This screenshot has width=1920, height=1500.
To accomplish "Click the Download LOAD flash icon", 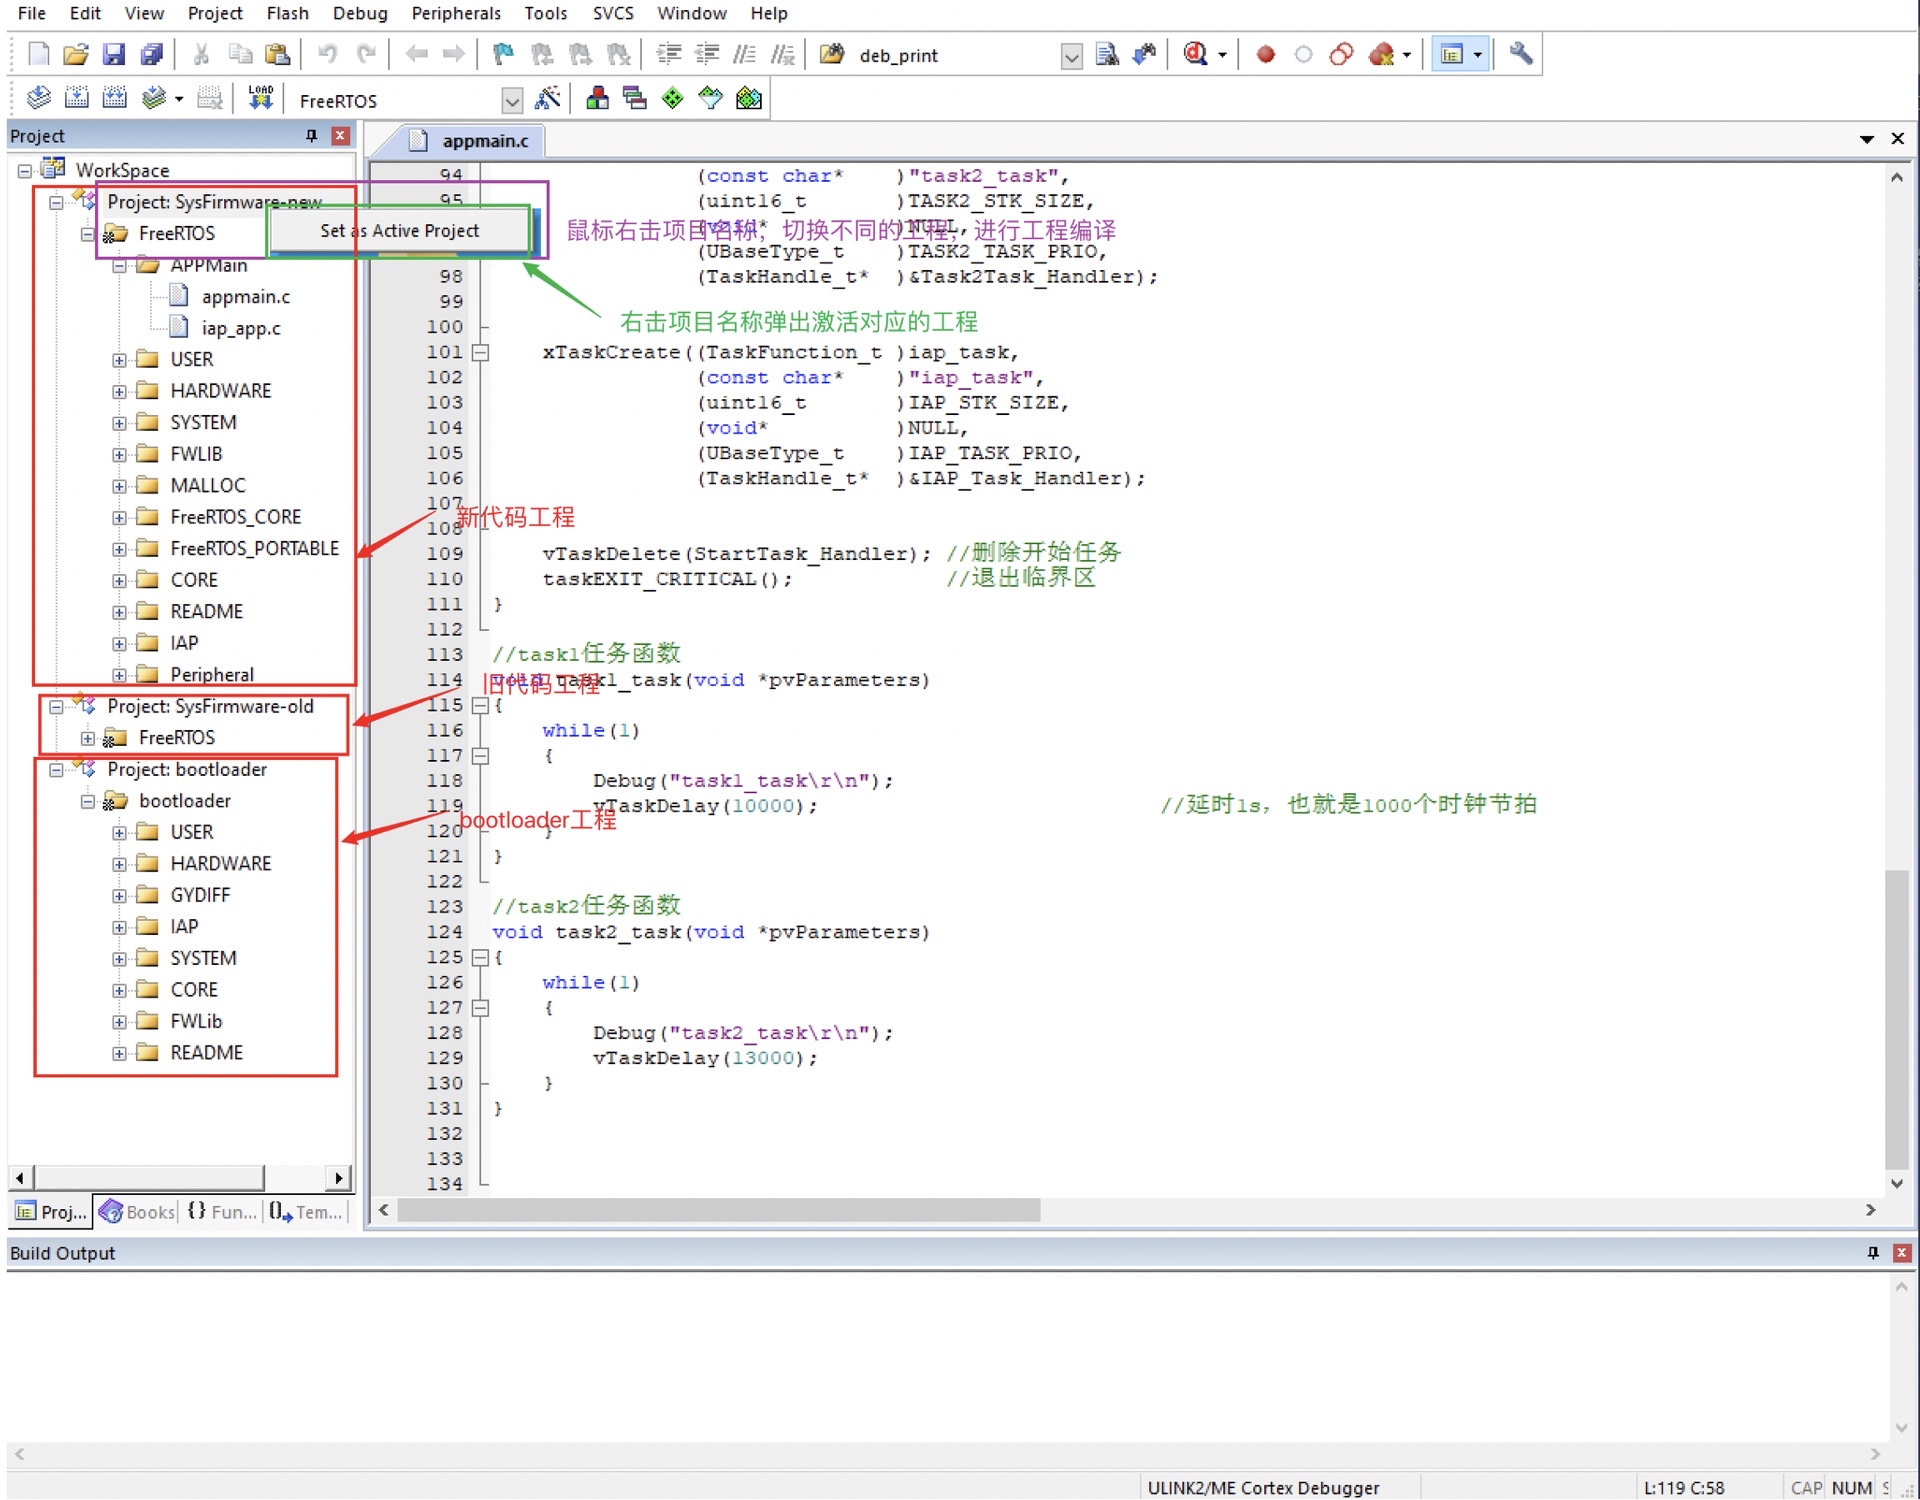I will 260,98.
